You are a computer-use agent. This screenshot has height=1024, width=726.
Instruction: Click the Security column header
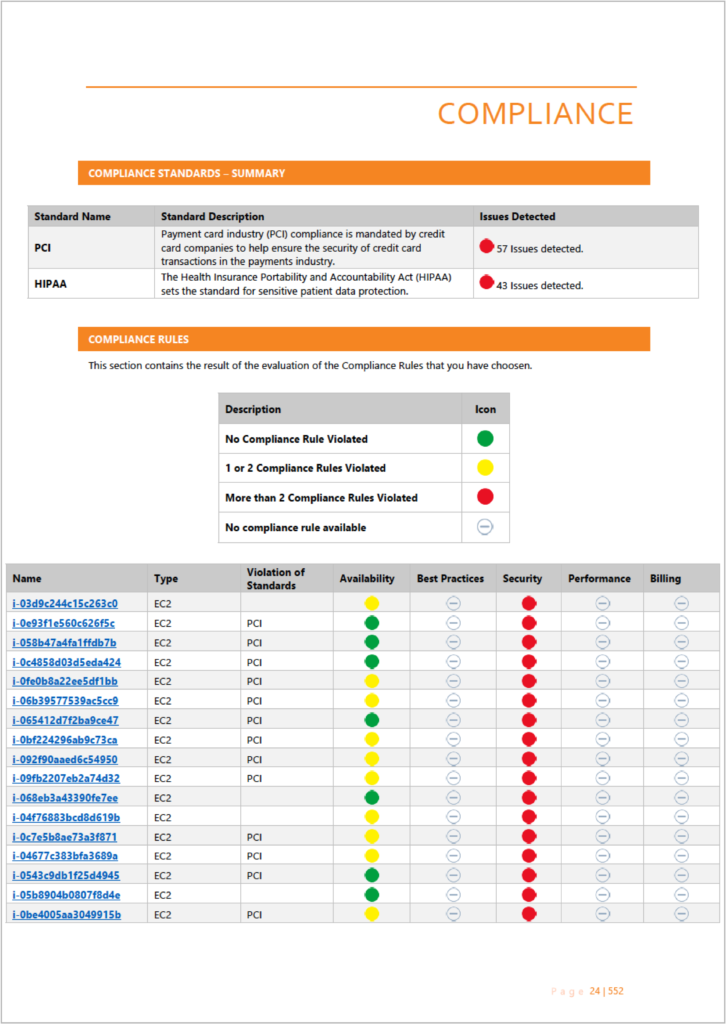coord(522,579)
